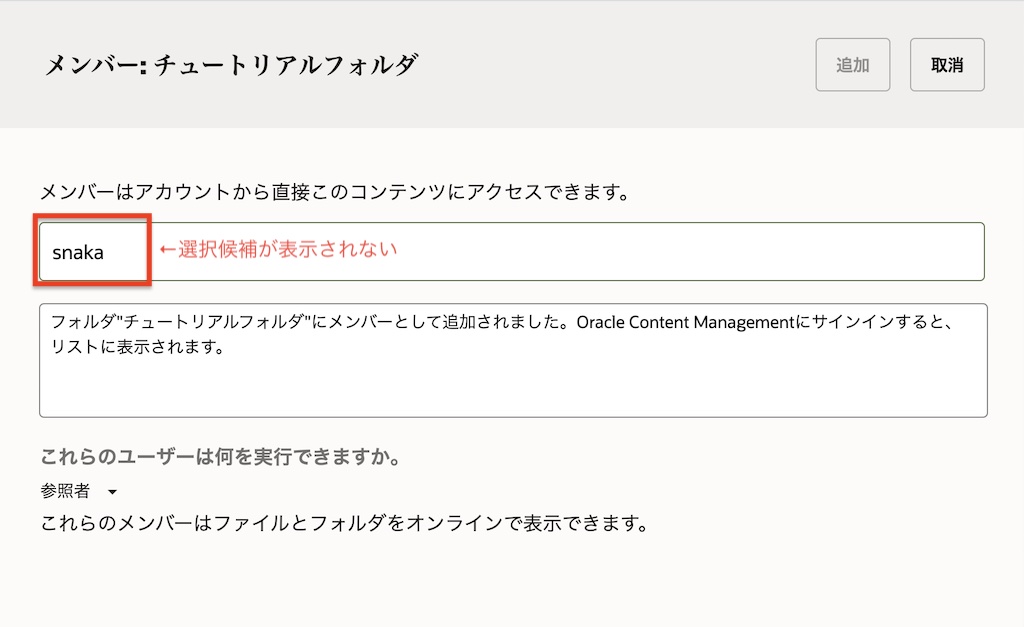Screen dimensions: 1024x627
Task: Expand the arrow next to 参照者
Action: [x=112, y=492]
